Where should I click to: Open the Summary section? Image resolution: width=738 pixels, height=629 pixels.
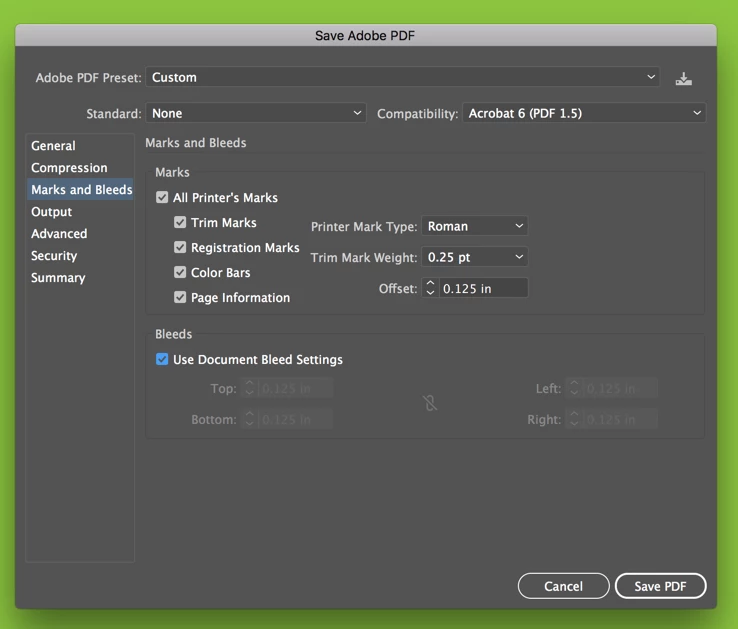(x=80, y=278)
